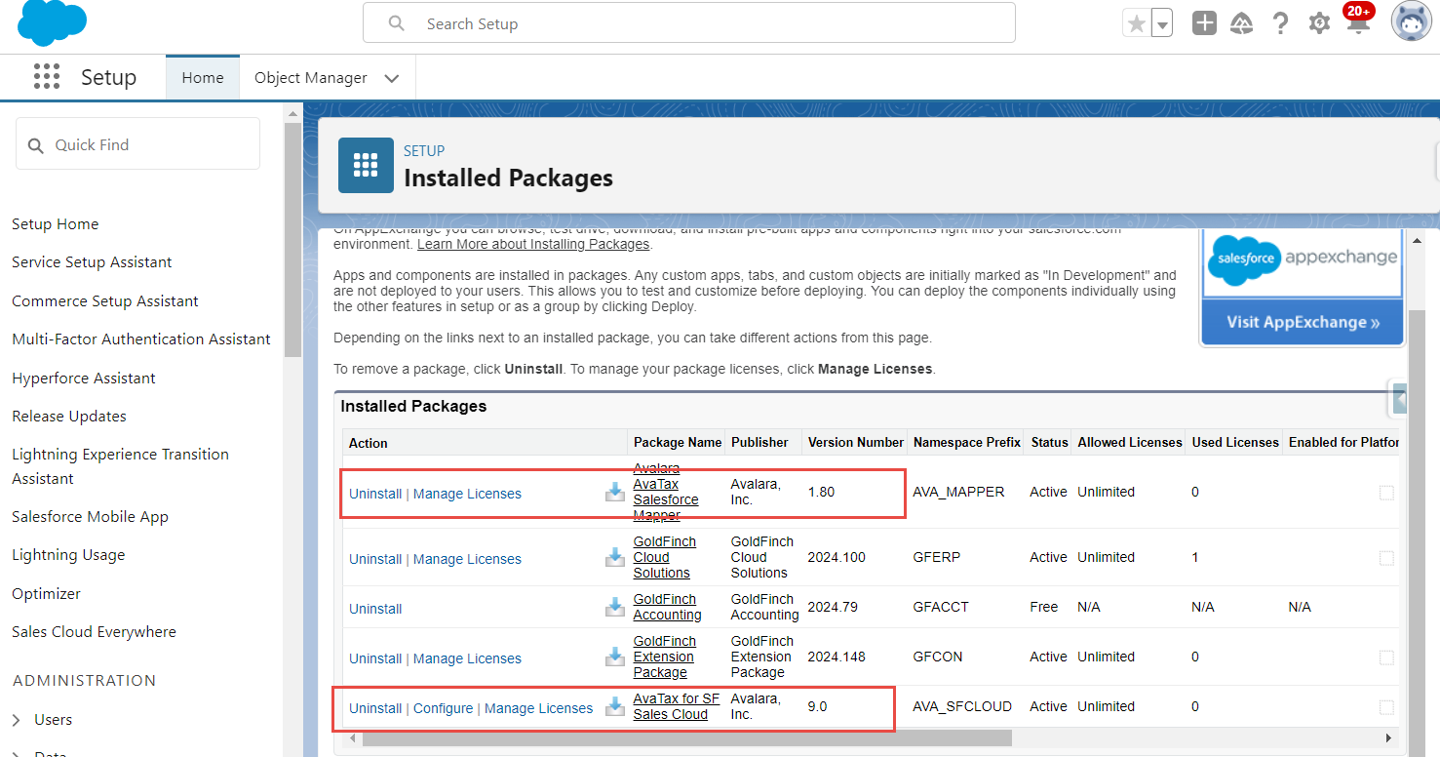Toggle Enabled for Platform checkbox in AVA_MAPPER row

pyautogui.click(x=1386, y=493)
